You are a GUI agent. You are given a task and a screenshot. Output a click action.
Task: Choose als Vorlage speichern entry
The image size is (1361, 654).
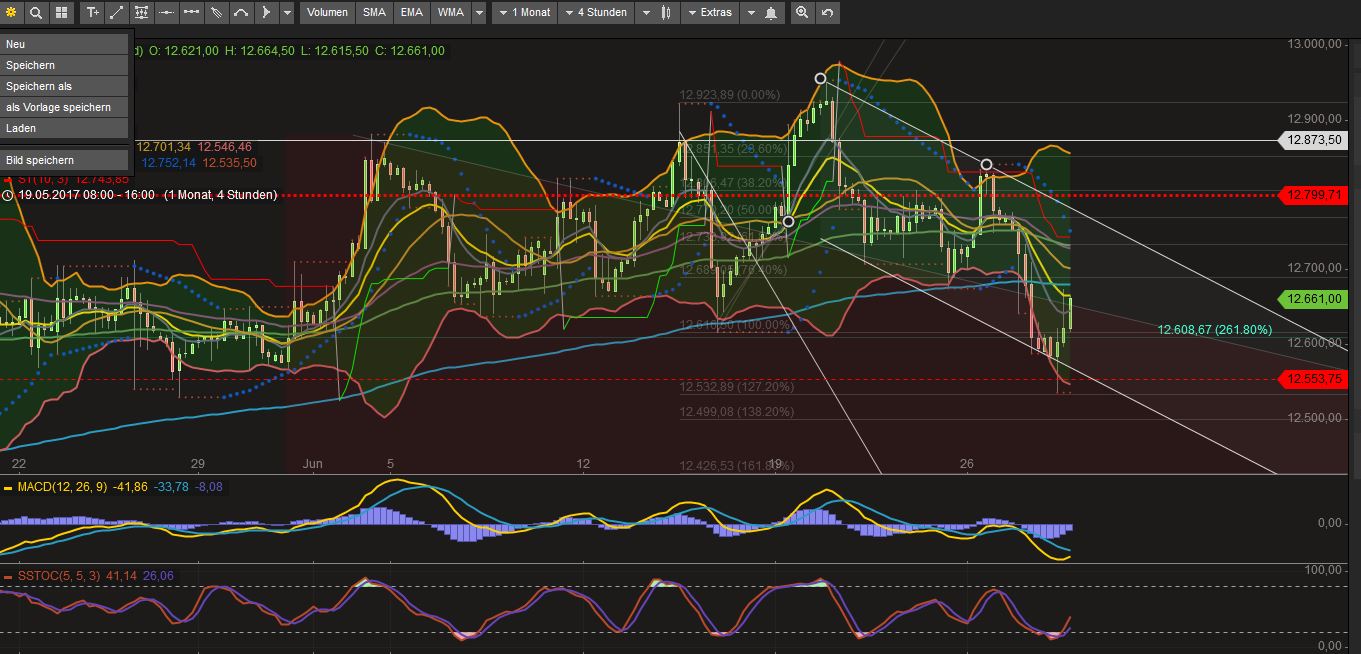pos(65,107)
